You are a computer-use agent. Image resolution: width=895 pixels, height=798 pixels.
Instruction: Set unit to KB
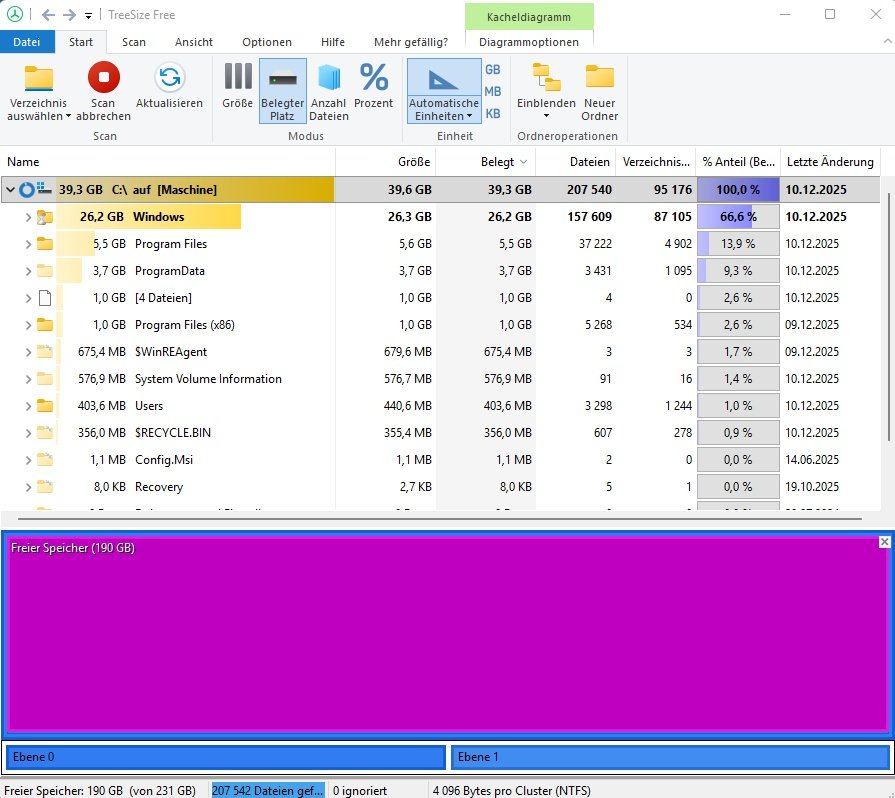[x=493, y=114]
